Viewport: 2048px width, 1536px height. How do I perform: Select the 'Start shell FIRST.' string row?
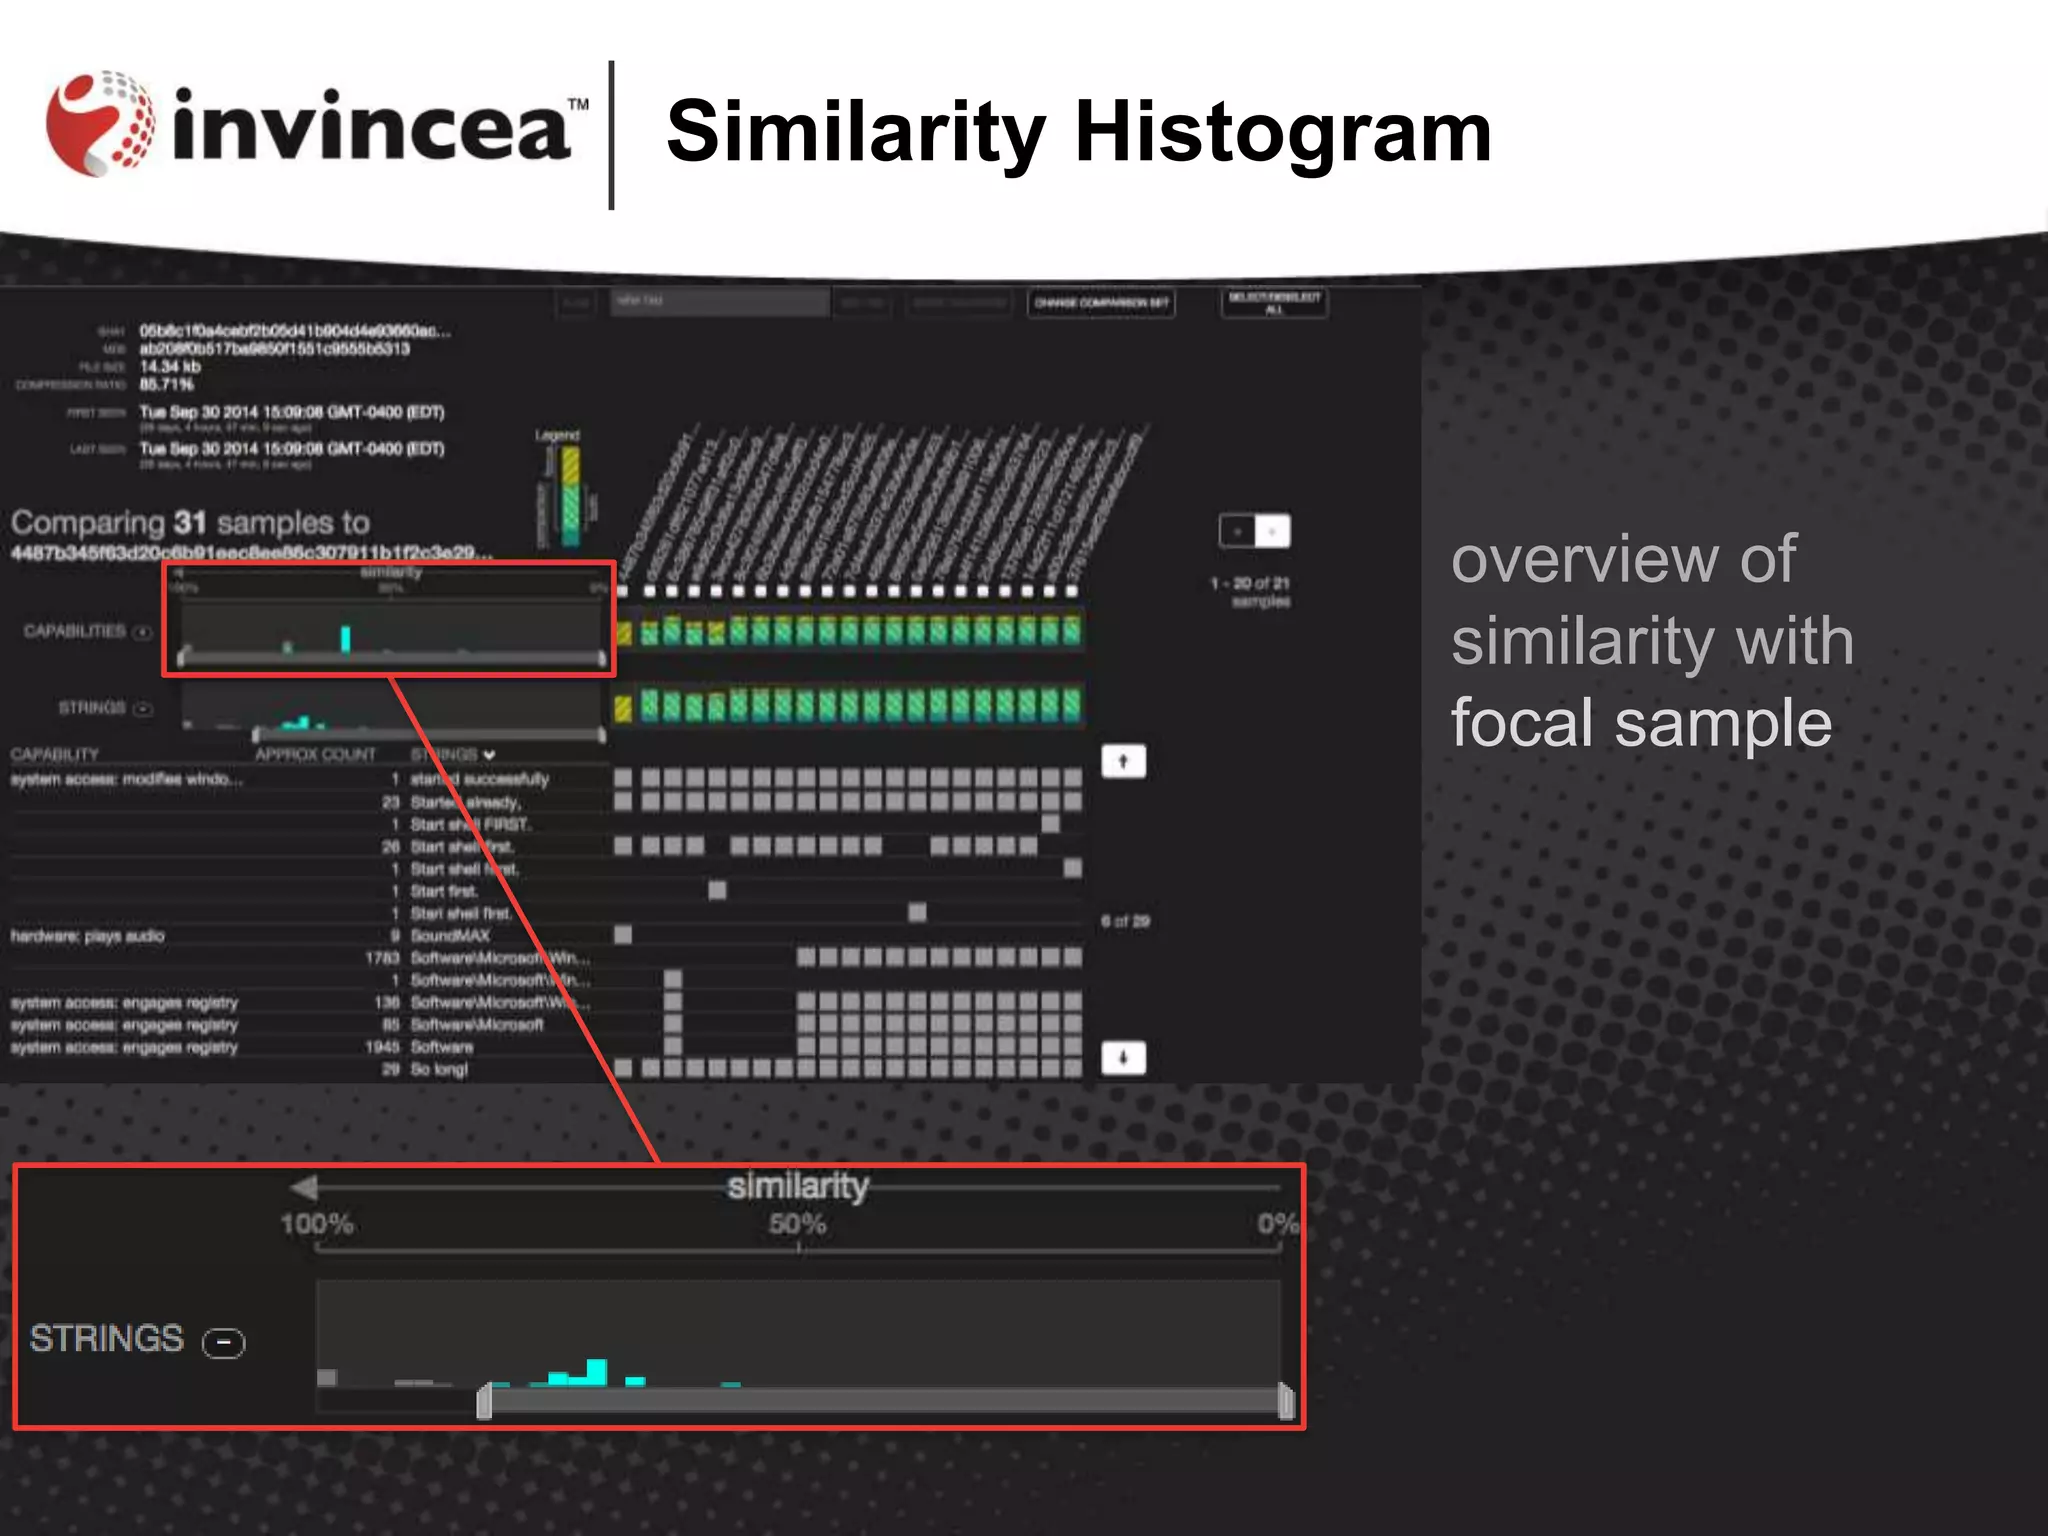(x=471, y=825)
